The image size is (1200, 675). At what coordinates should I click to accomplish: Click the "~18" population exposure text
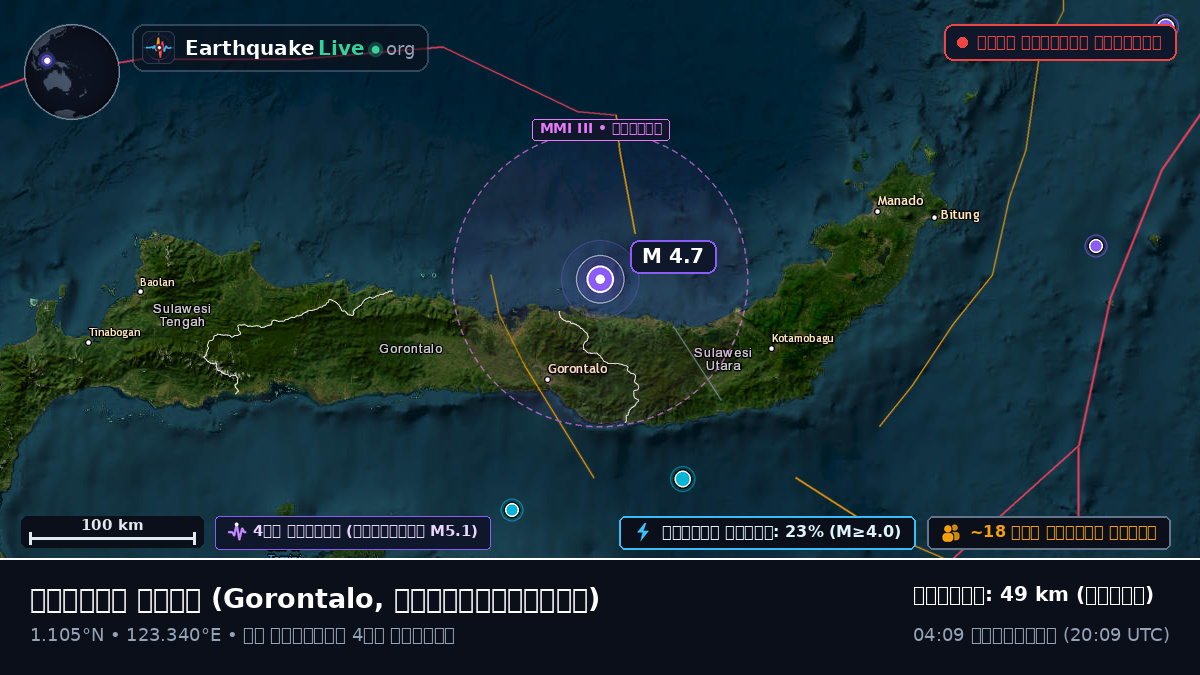[x=988, y=532]
